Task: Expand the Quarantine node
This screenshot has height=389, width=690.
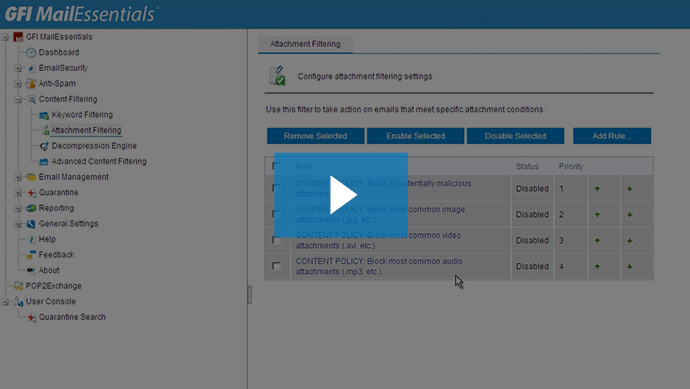Action: (x=18, y=193)
